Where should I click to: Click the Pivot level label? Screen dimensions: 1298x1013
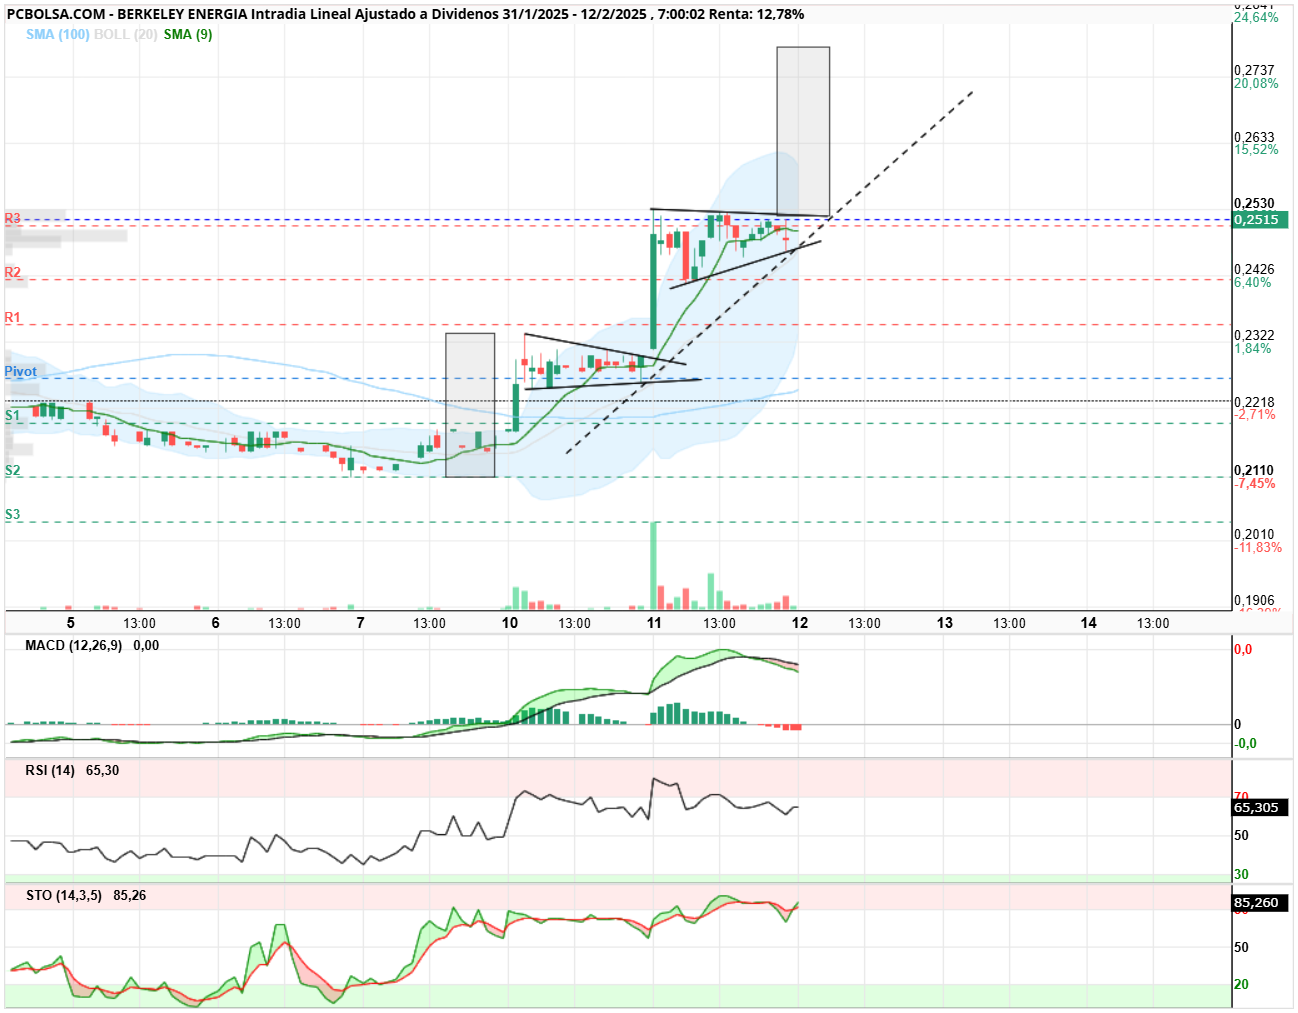pyautogui.click(x=20, y=371)
